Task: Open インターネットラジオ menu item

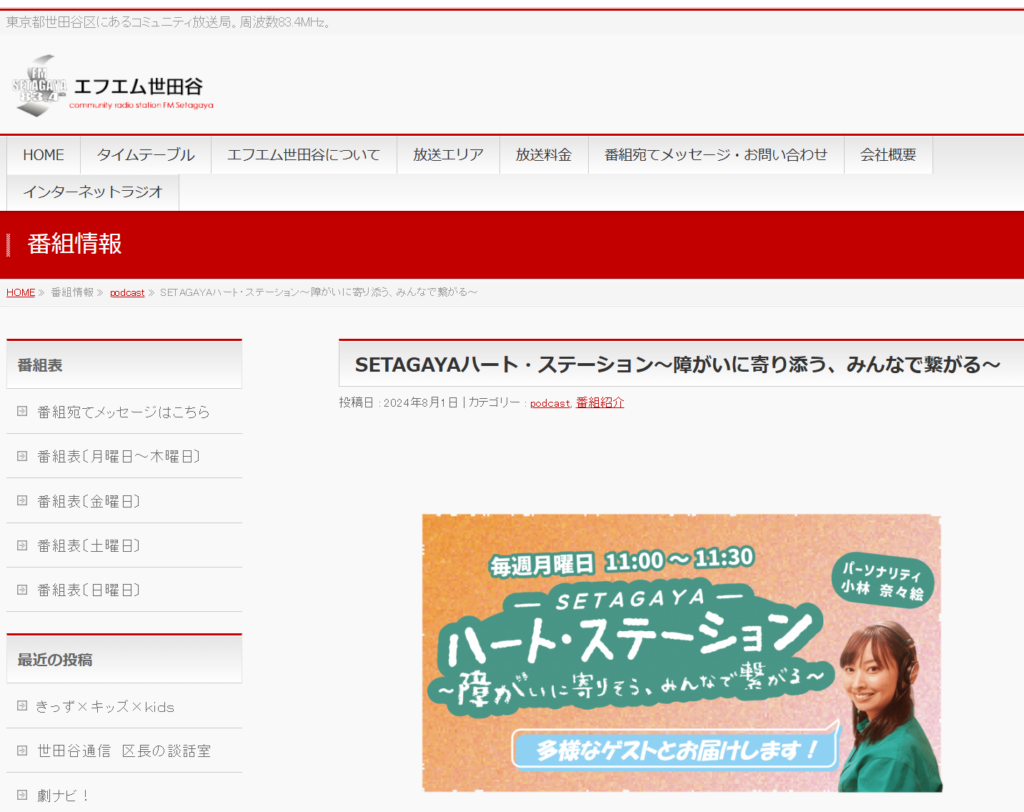Action: pos(92,192)
